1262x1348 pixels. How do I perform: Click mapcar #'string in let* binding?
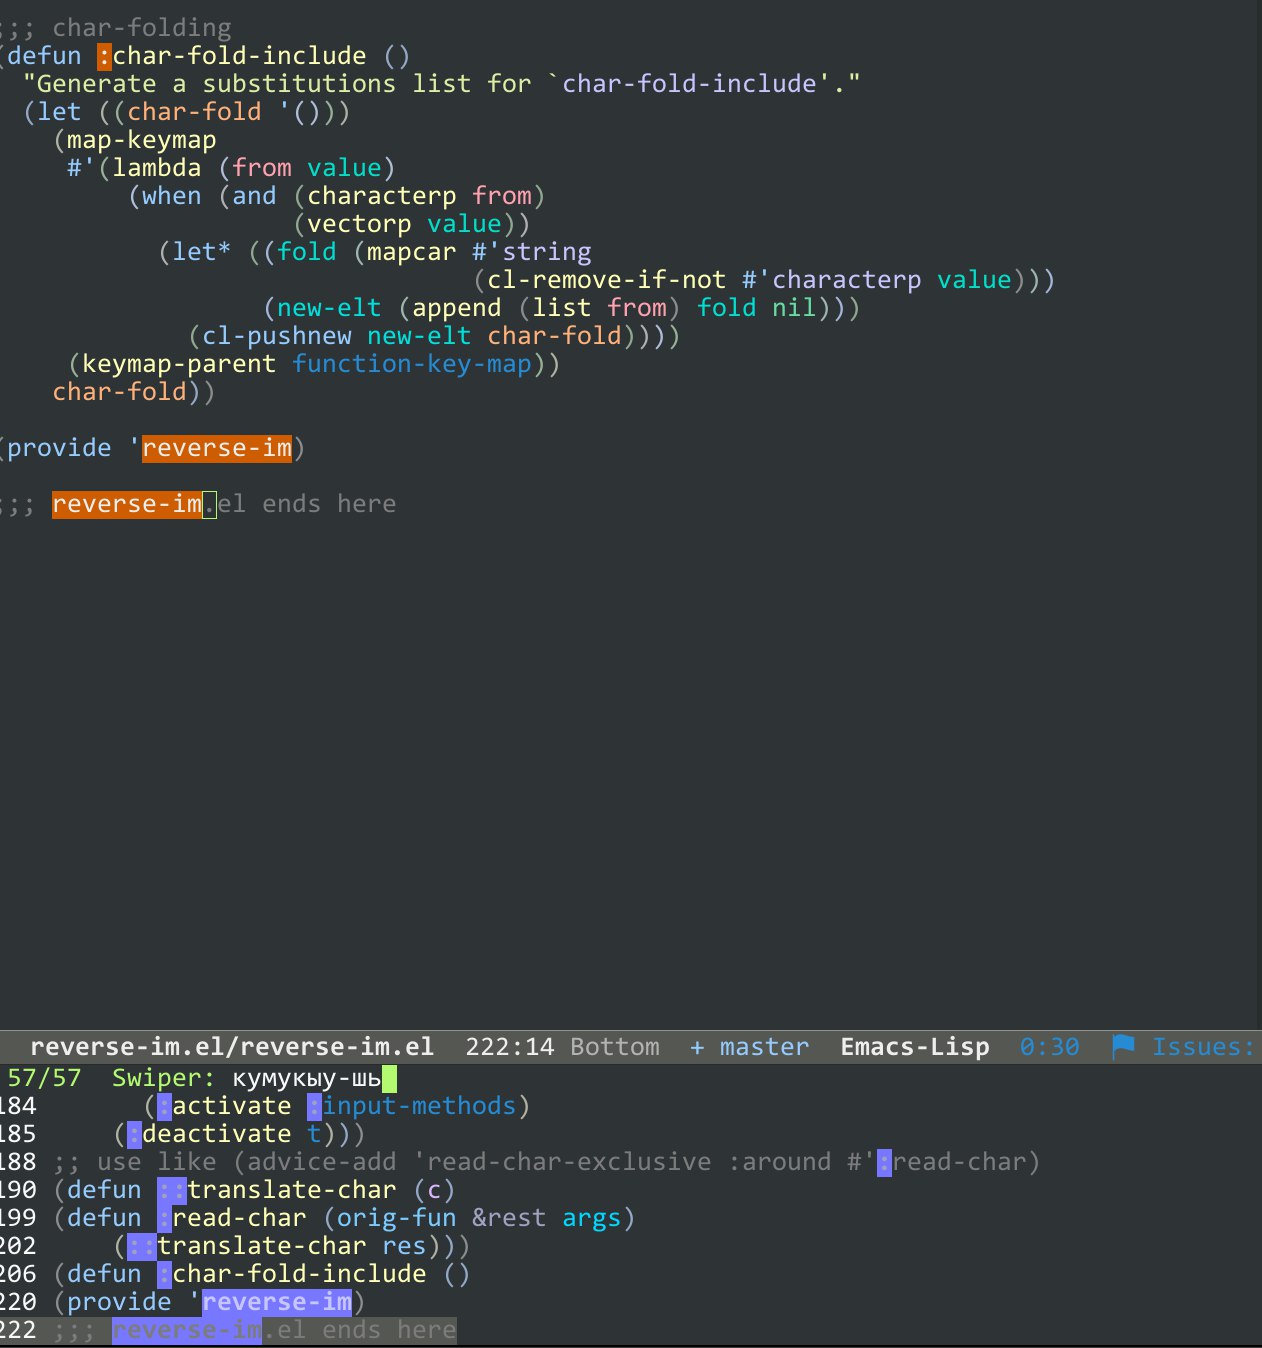click(479, 252)
